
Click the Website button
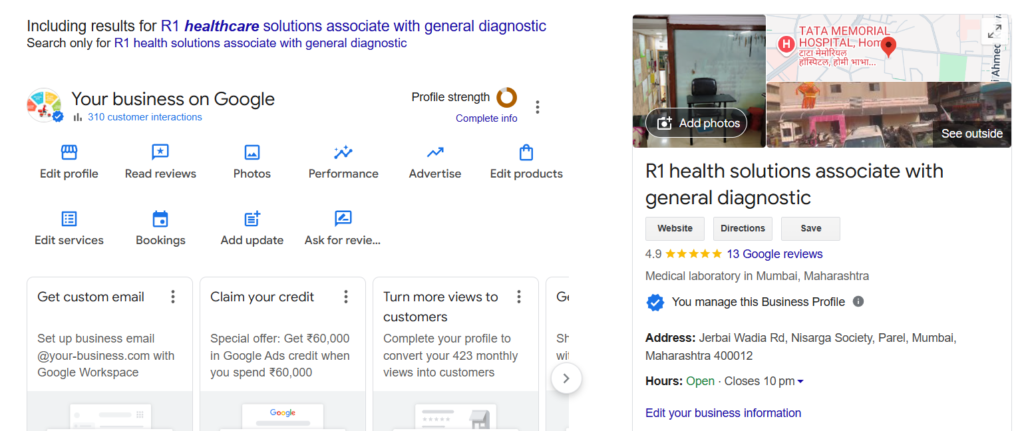tap(675, 229)
